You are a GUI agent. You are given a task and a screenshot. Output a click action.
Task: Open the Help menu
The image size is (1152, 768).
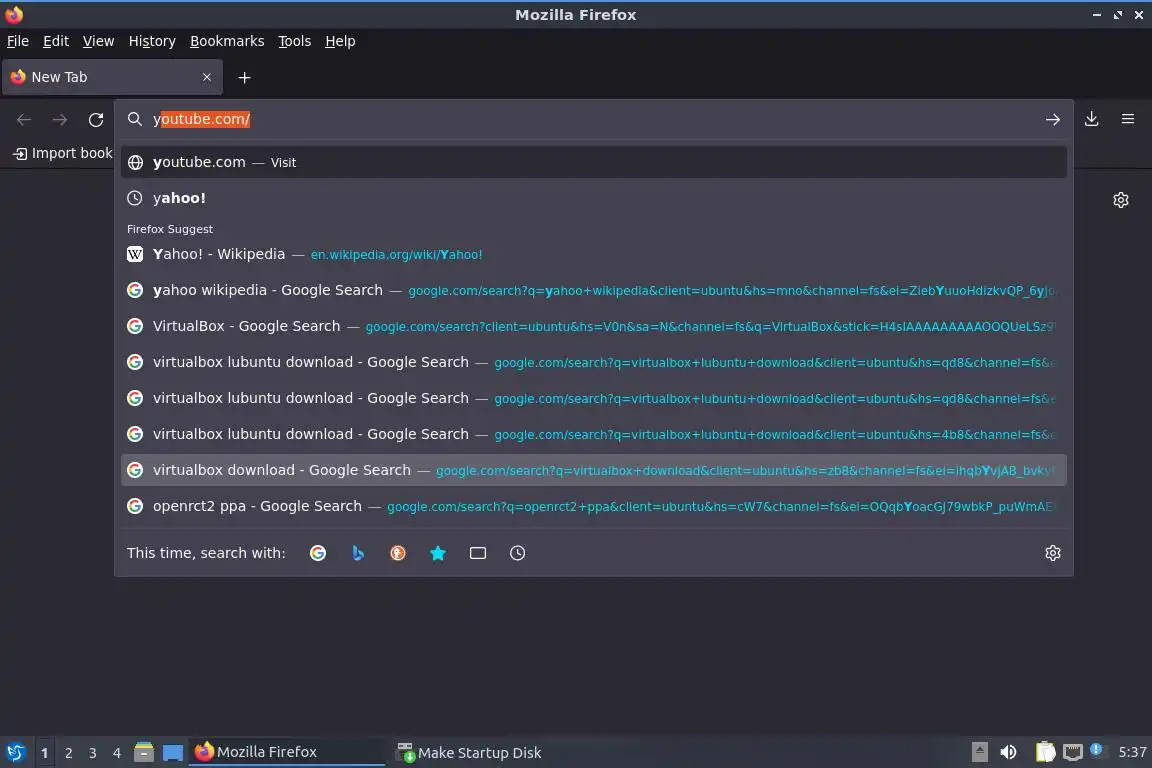340,41
